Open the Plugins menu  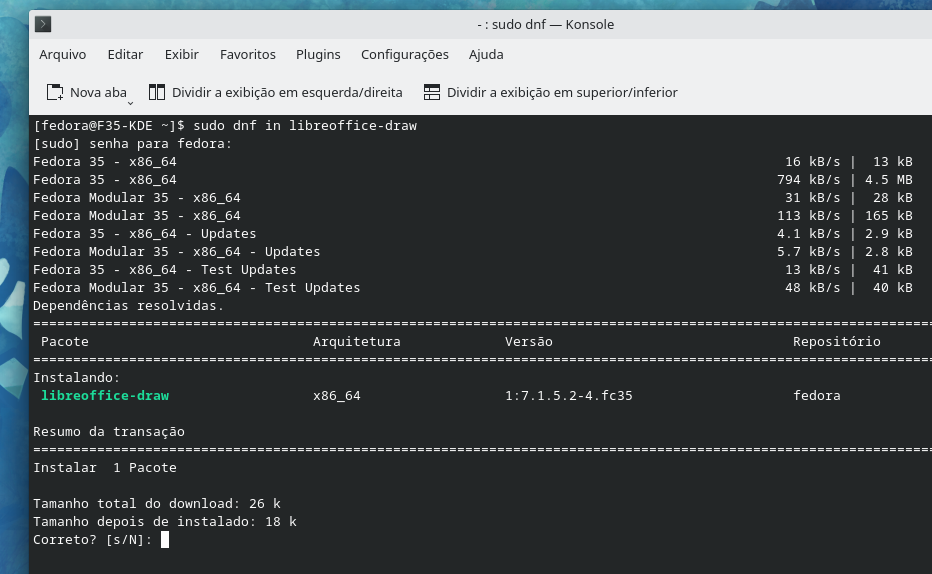pyautogui.click(x=318, y=55)
